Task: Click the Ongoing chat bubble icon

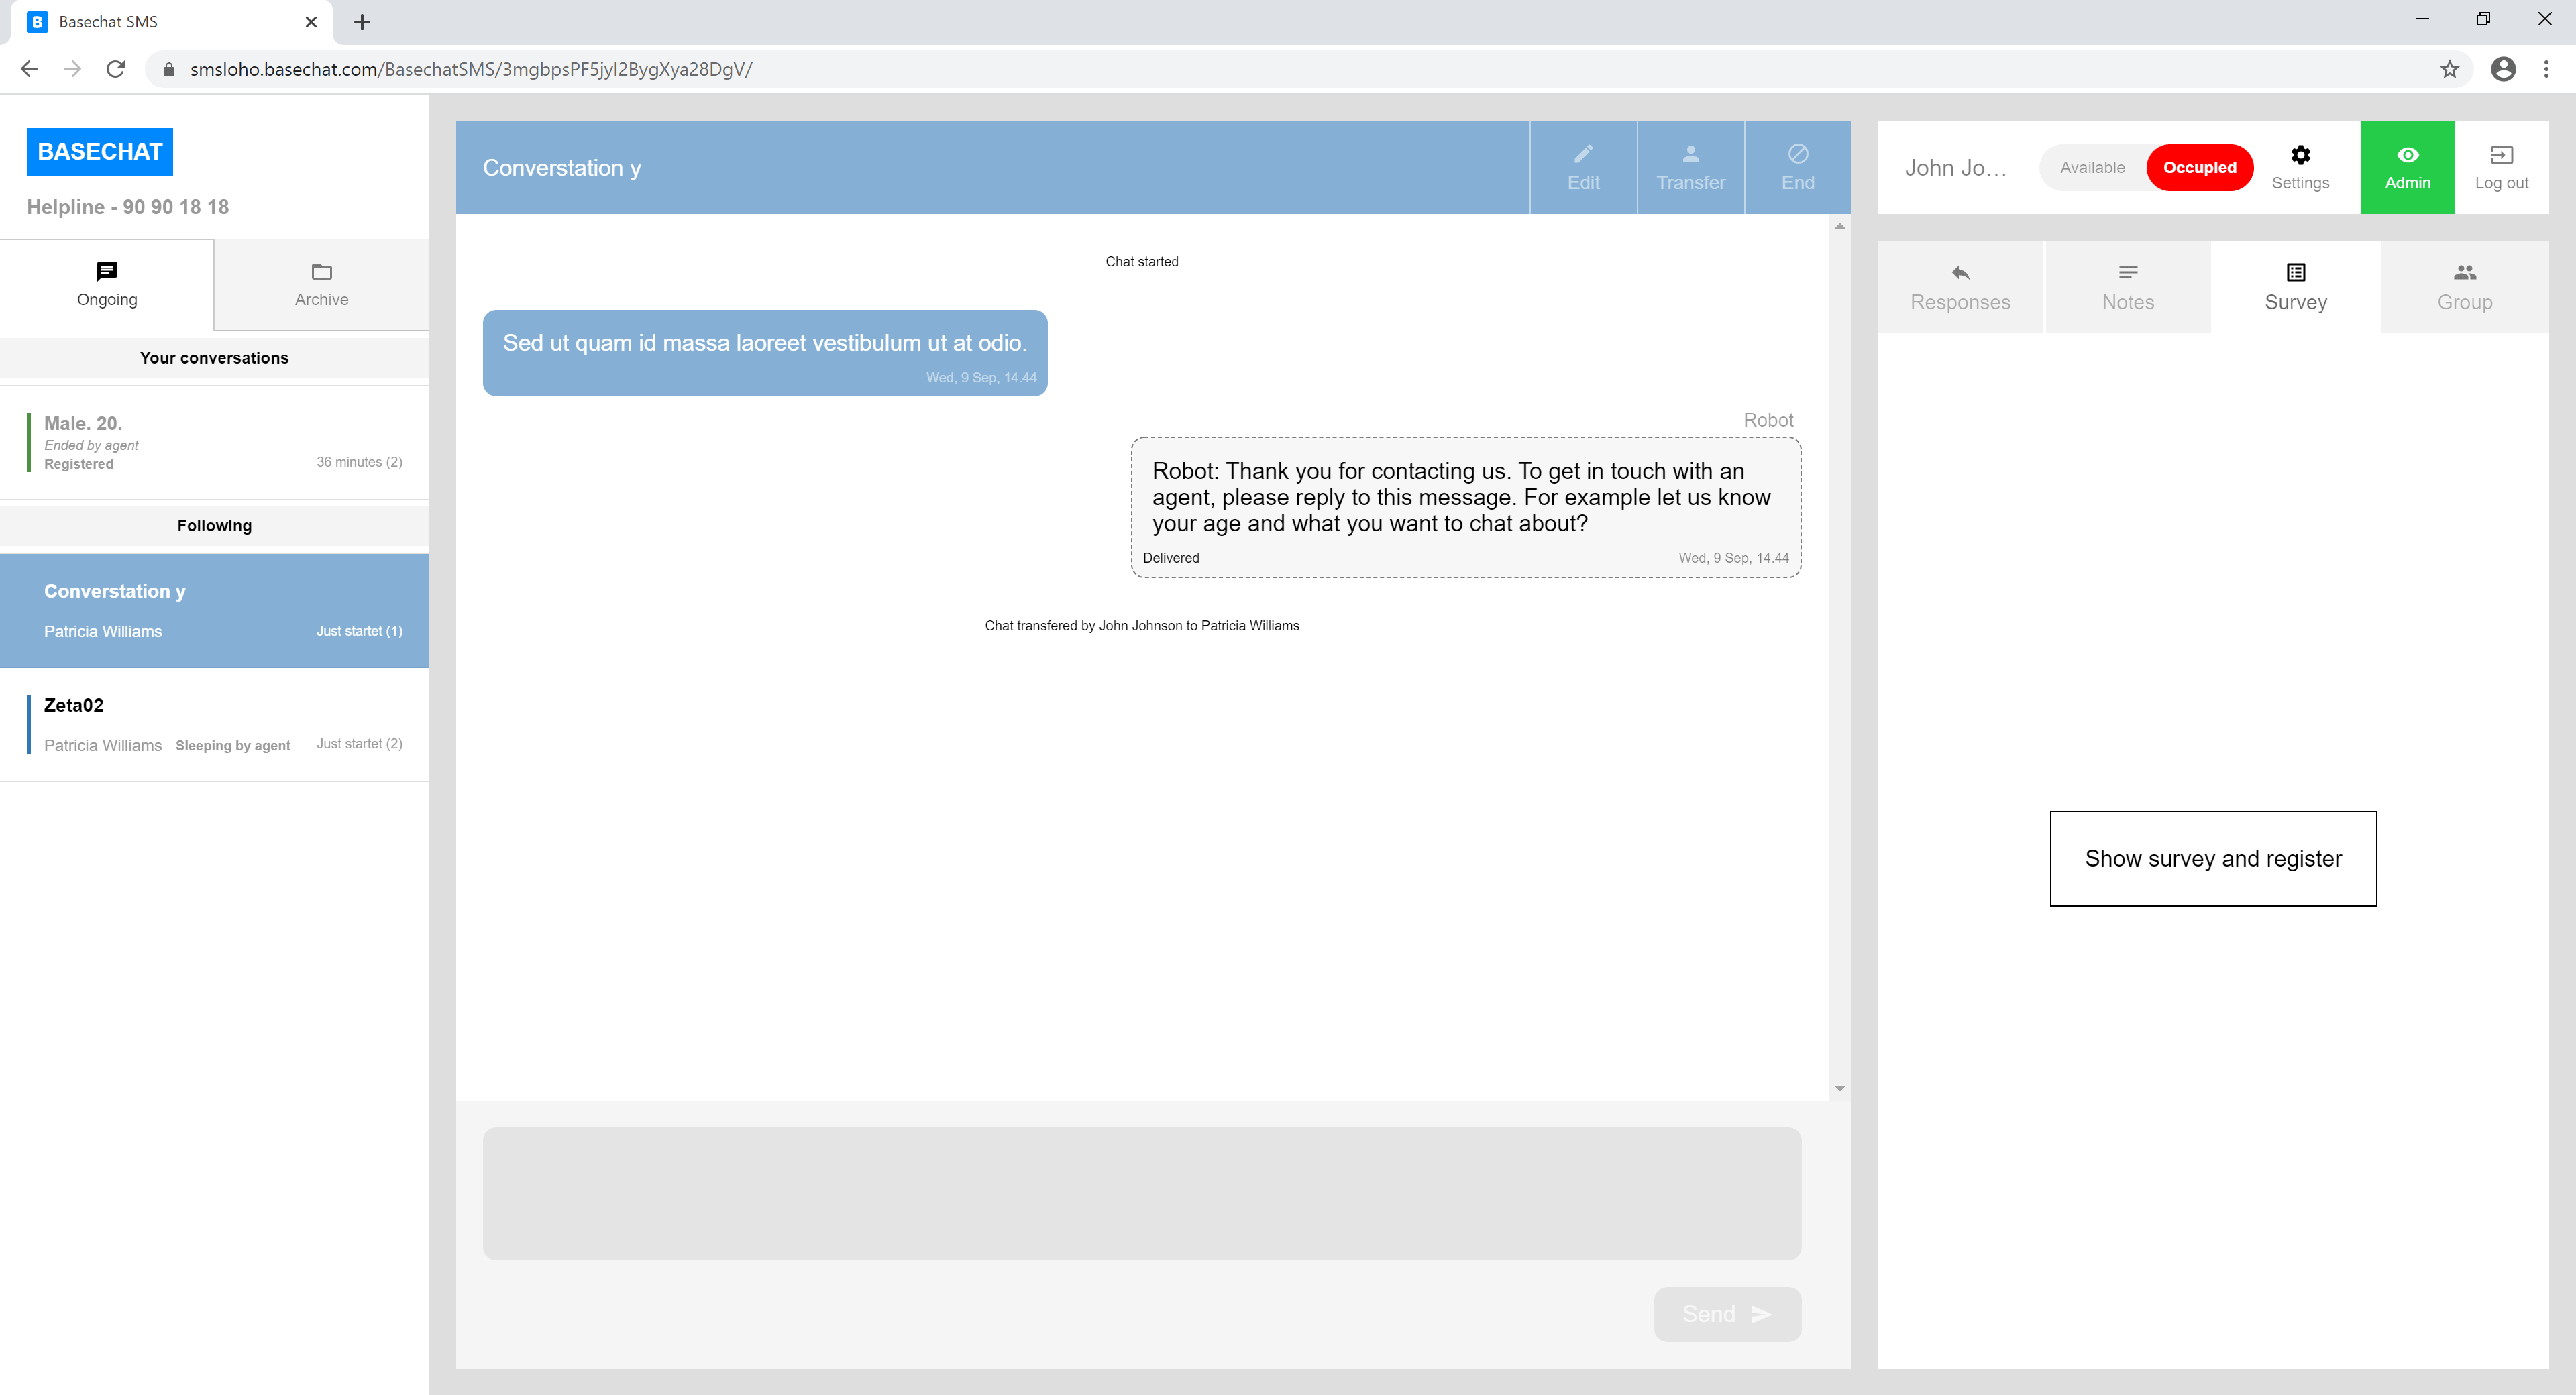Action: (107, 271)
